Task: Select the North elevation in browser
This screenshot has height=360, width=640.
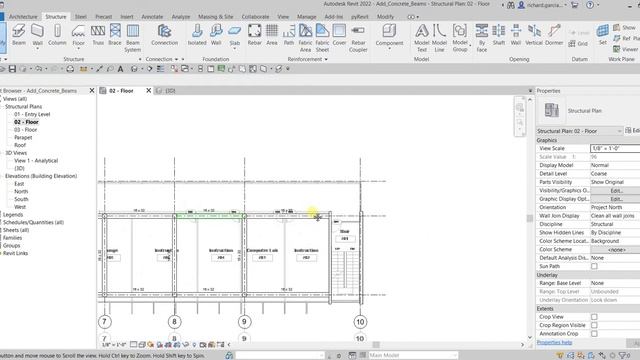Action: tap(21, 191)
